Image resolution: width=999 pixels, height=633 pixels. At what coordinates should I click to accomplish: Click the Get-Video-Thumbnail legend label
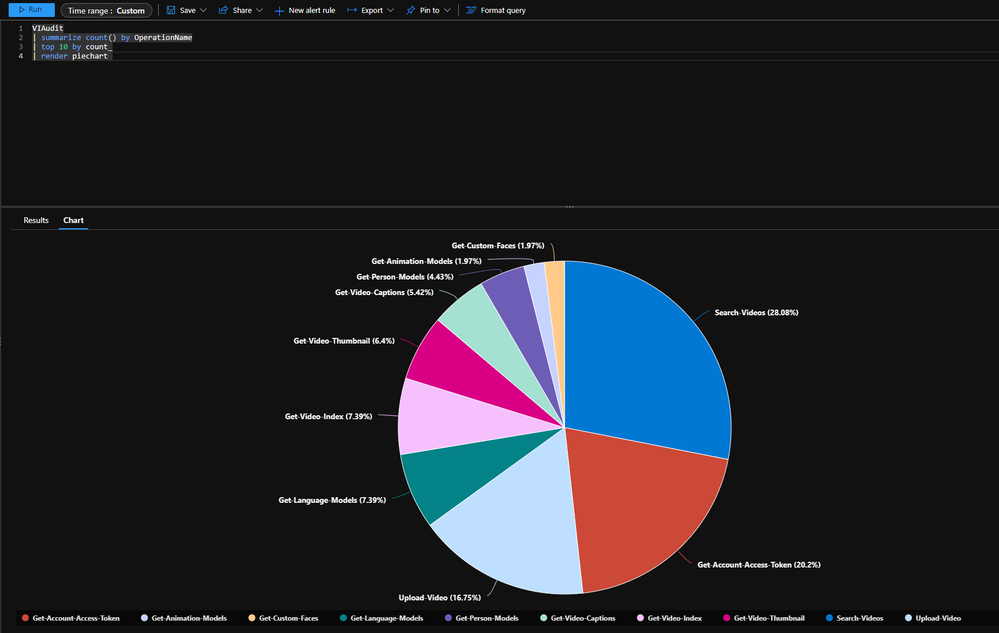[769, 618]
